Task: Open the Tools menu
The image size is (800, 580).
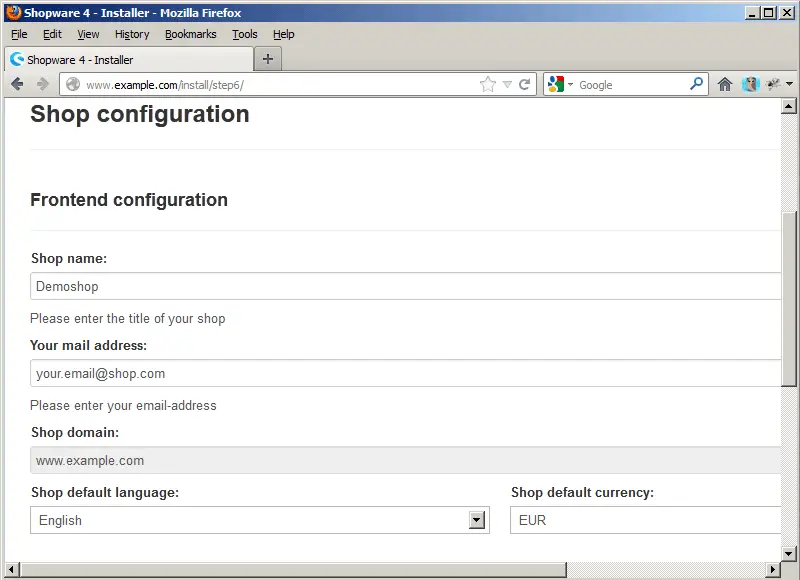Action: (x=244, y=34)
